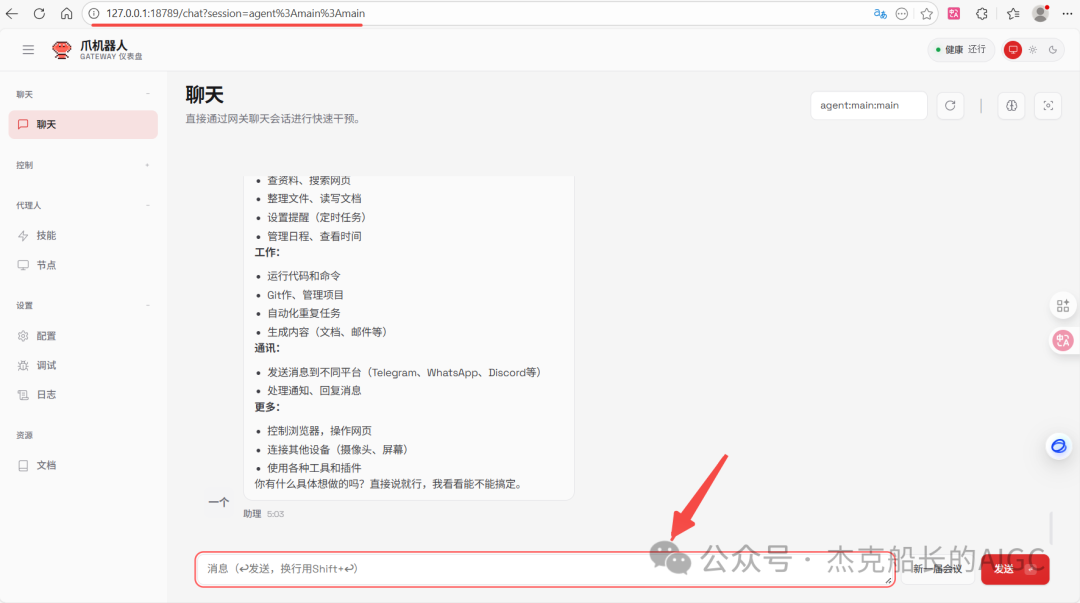The image size is (1080, 603).
Task: Click the reader options ellipsis in address bar
Action: point(902,13)
